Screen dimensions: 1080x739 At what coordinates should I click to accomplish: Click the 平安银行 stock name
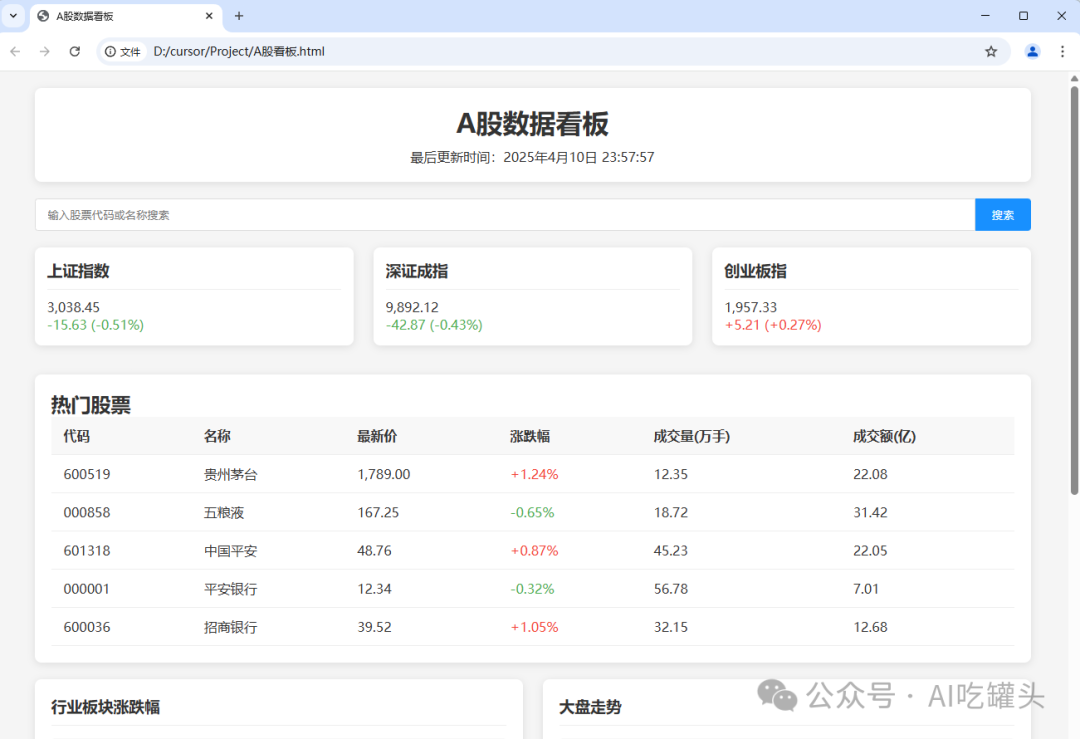231,589
